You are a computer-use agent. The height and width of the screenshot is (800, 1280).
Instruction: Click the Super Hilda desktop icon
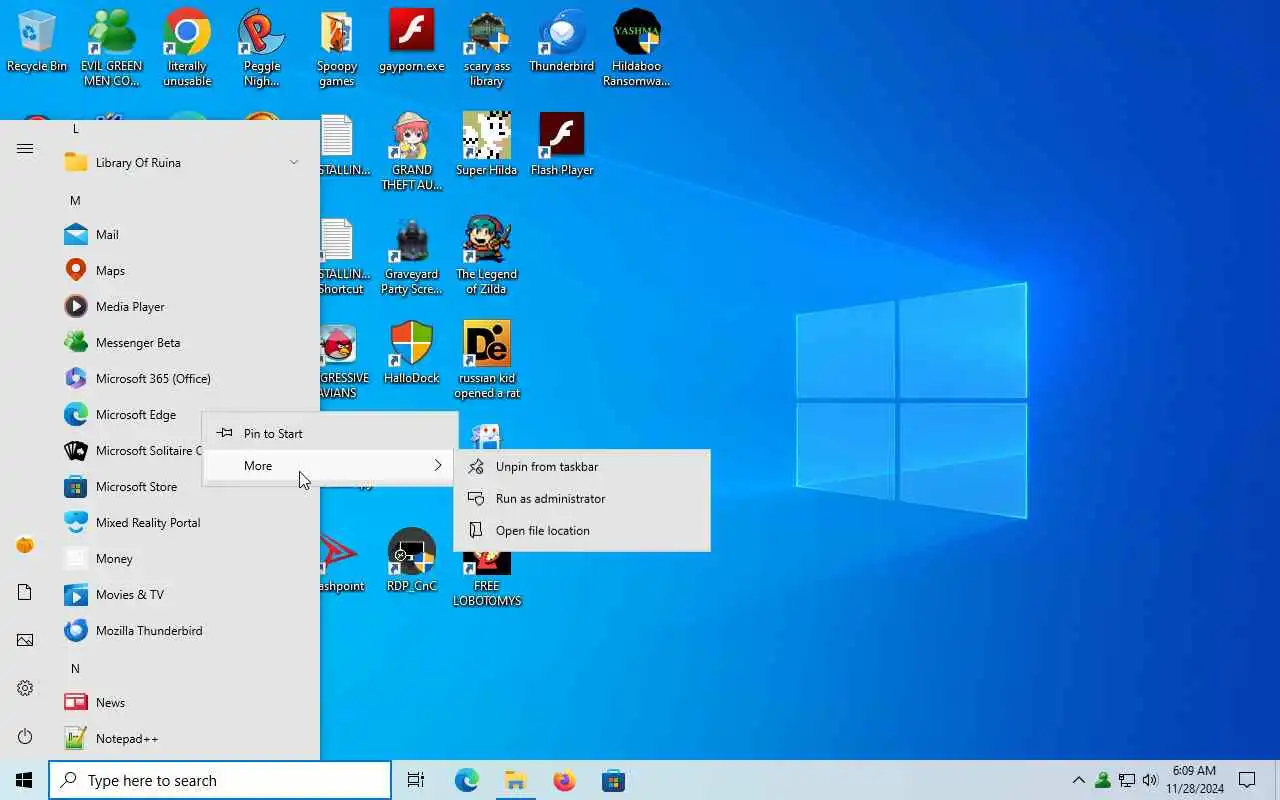(487, 145)
